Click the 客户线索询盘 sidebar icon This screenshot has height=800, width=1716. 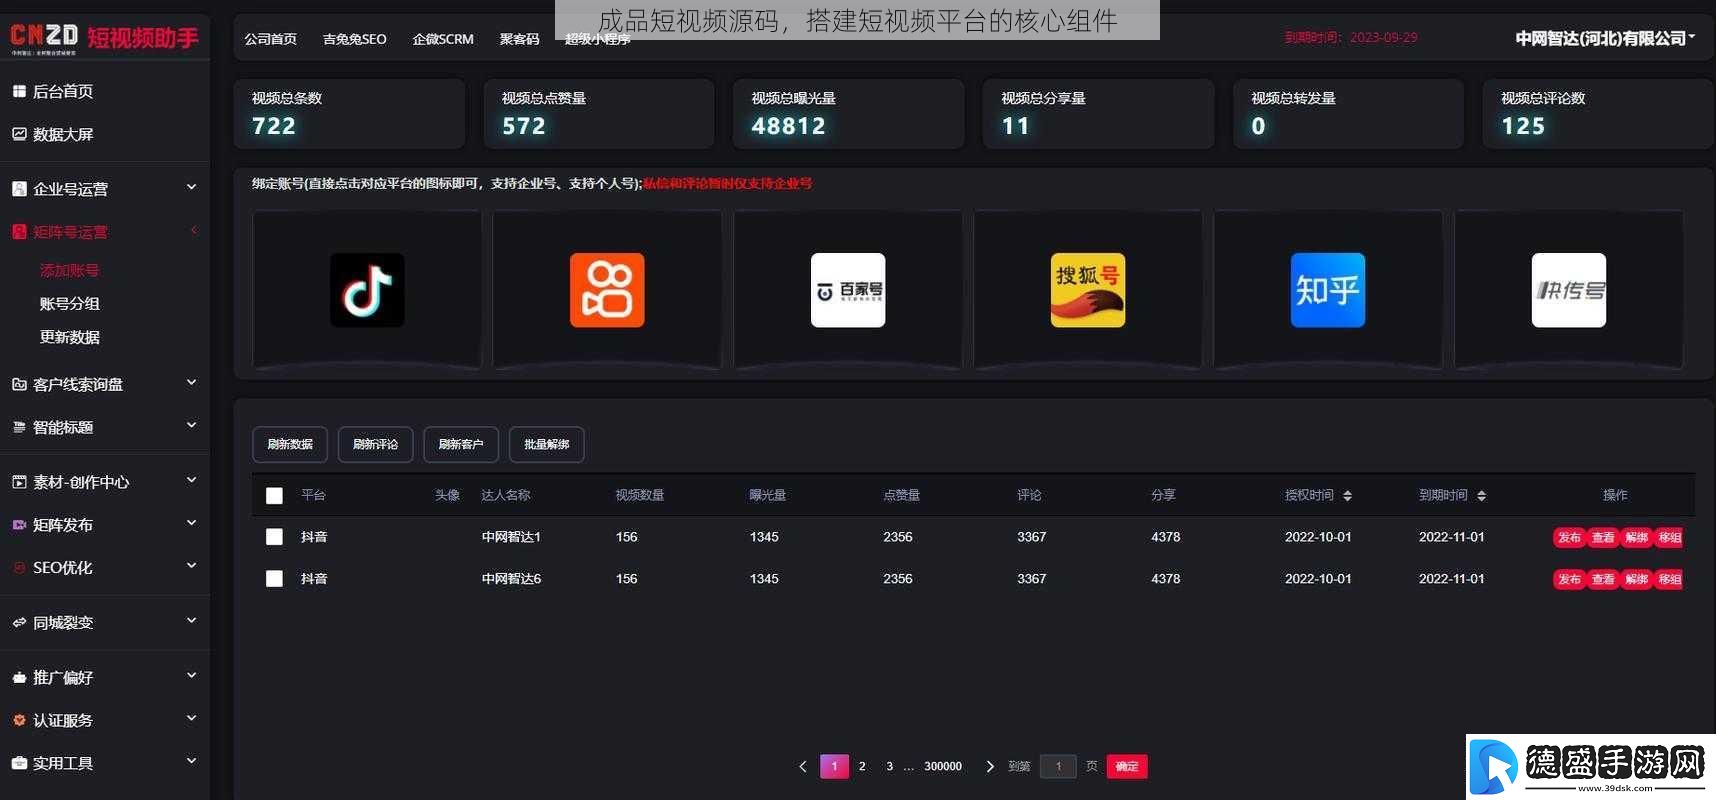(x=19, y=384)
